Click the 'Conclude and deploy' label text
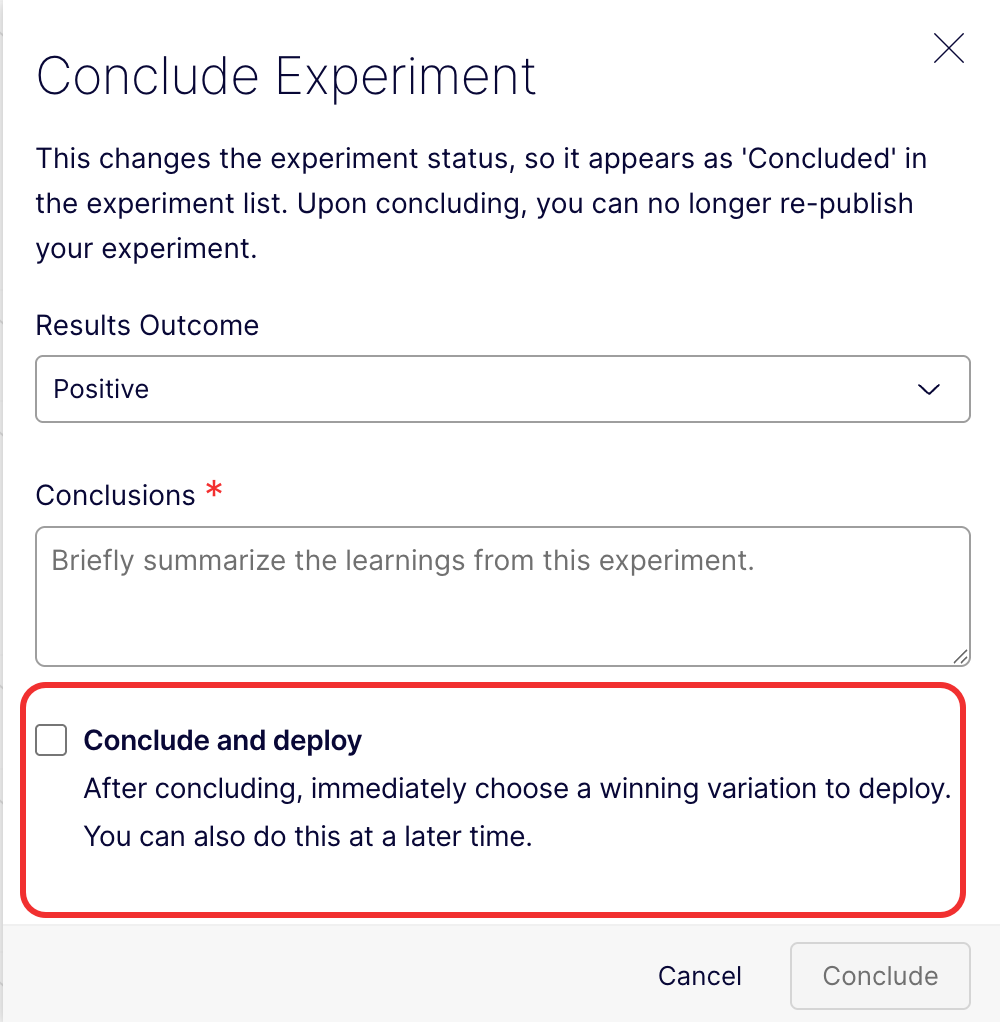Image resolution: width=1000 pixels, height=1022 pixels. tap(222, 741)
